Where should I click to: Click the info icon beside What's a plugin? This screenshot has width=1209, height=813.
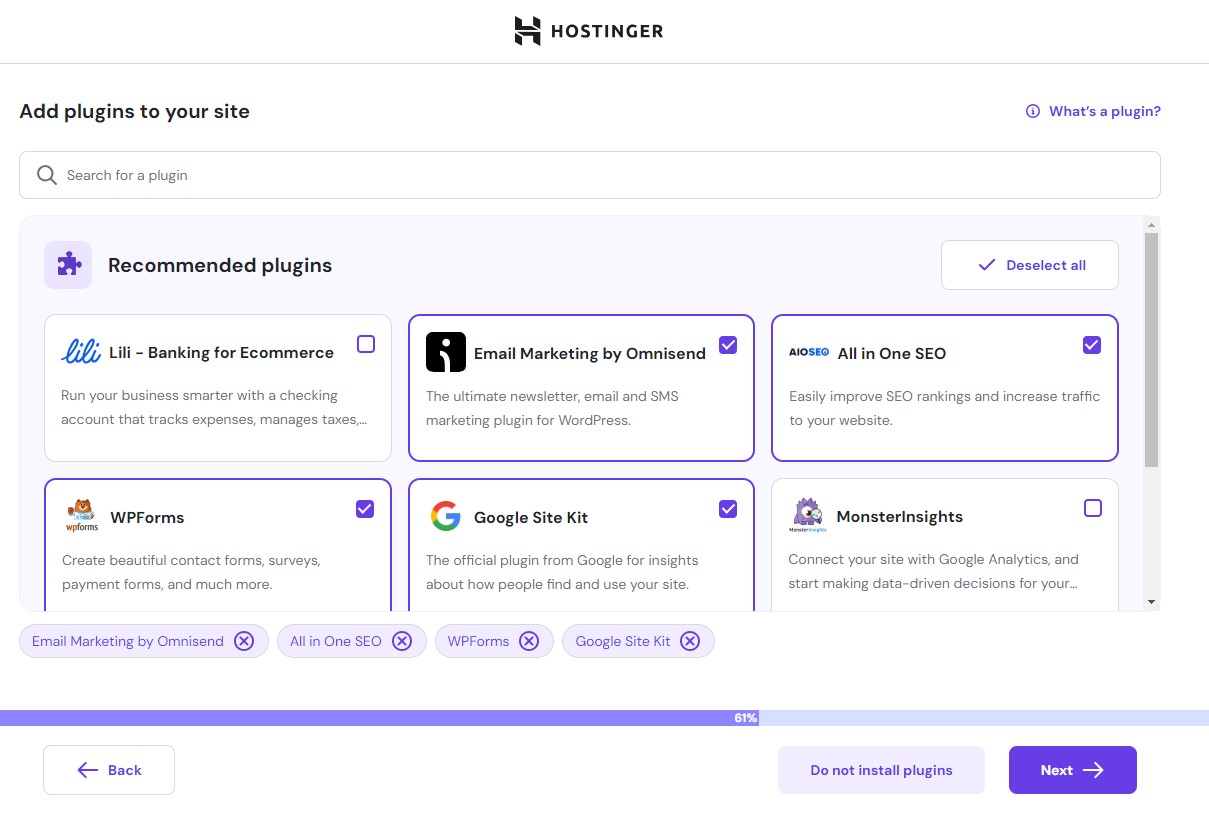coord(1033,111)
